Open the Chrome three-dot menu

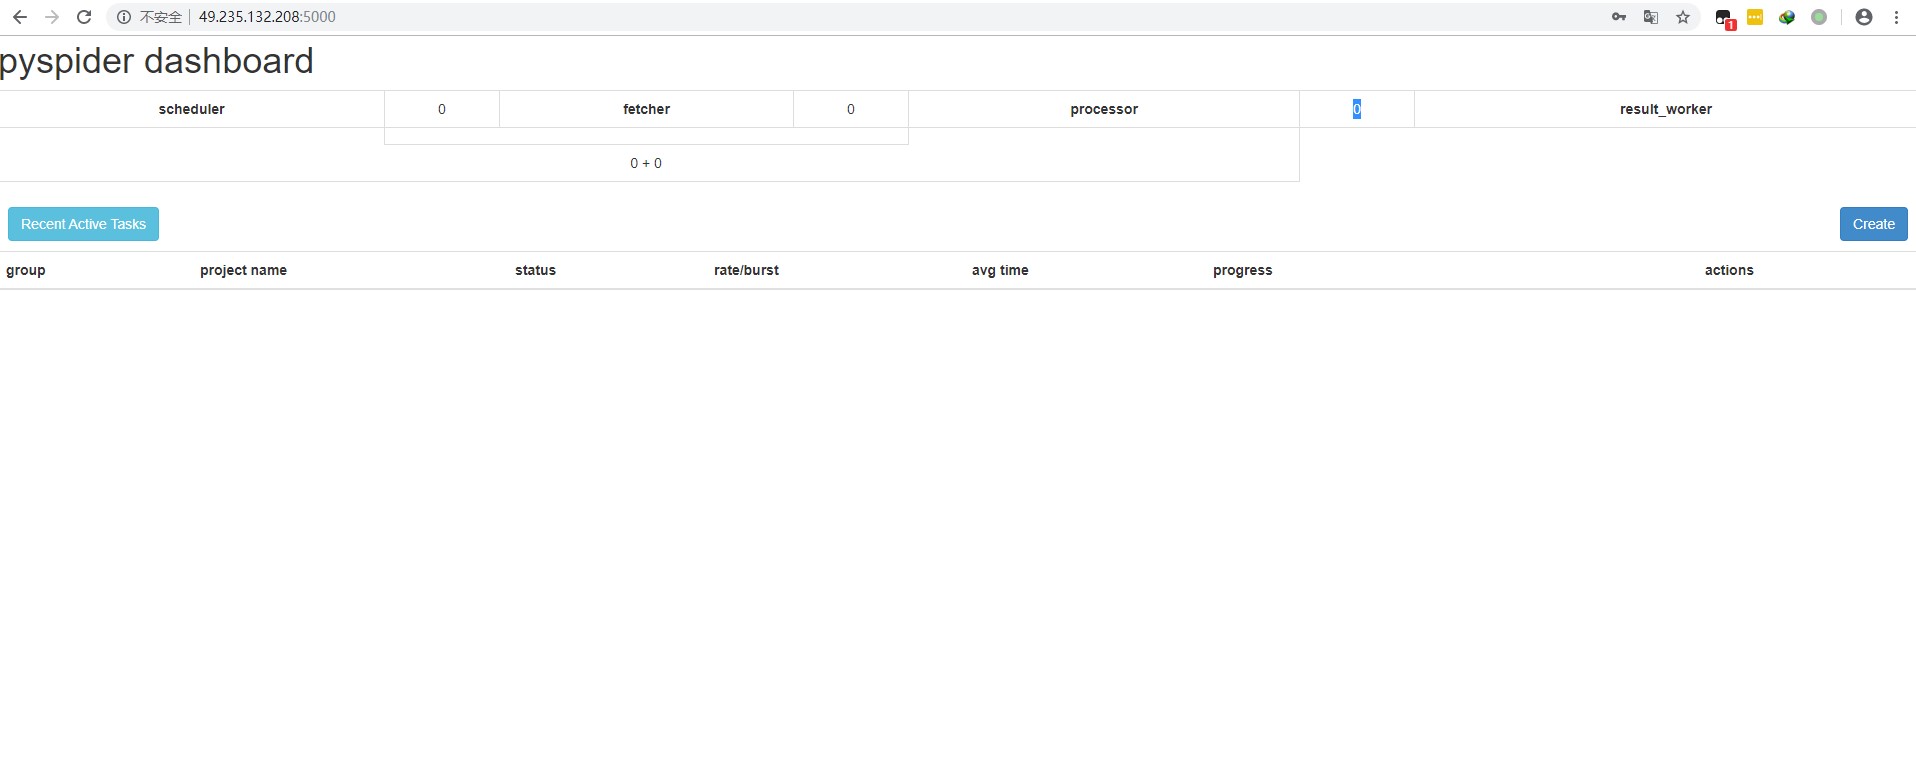(1896, 17)
